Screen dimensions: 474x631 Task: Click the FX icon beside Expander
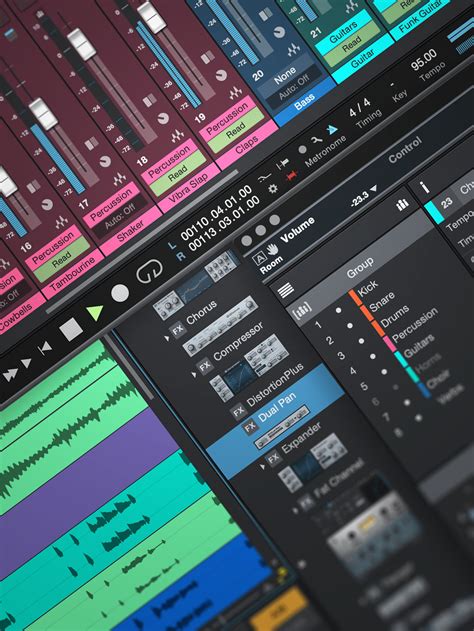tap(273, 458)
